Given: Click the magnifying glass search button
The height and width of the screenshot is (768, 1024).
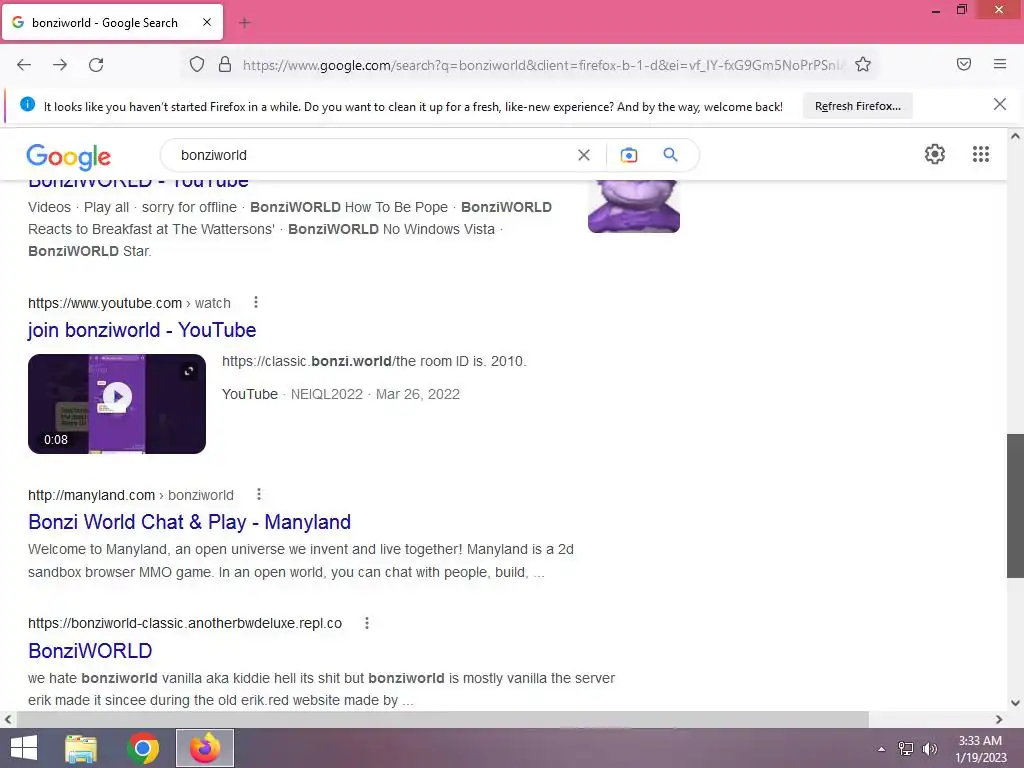Looking at the screenshot, I should tap(670, 155).
